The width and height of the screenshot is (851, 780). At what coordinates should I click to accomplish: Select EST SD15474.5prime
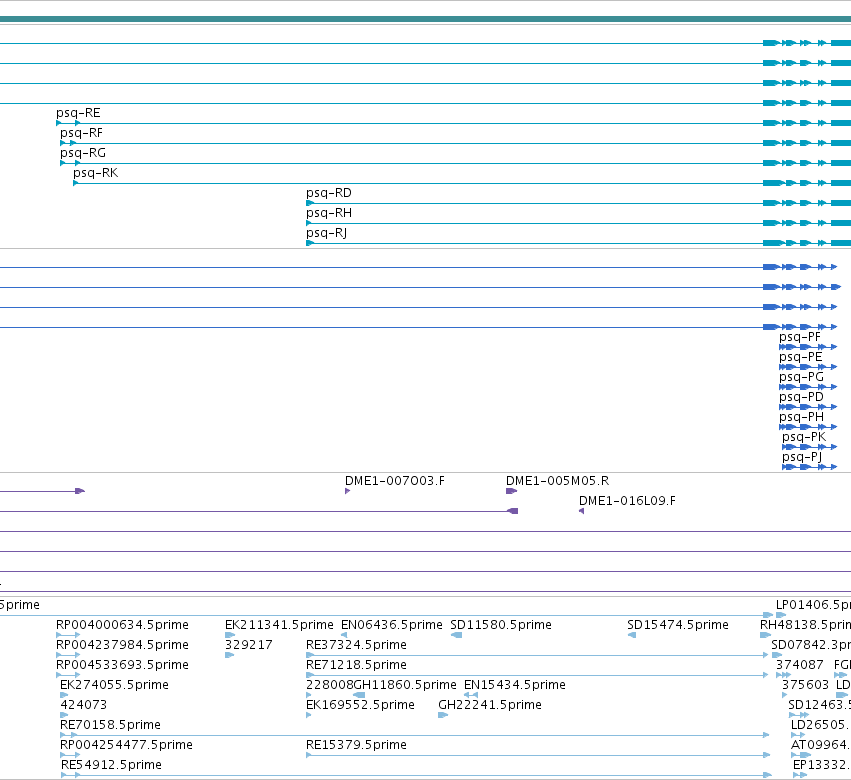pyautogui.click(x=678, y=625)
